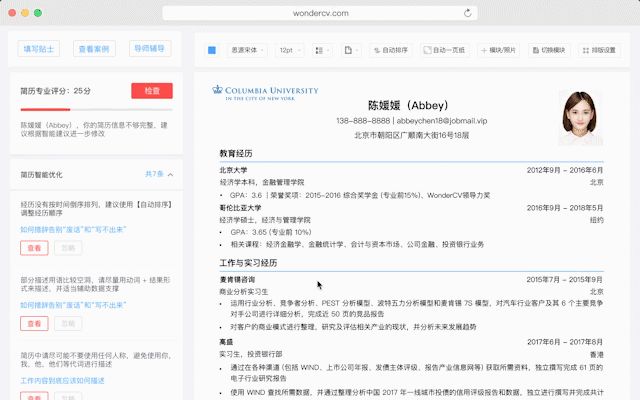Click the 对客户的商业模式进行整理 bullet
Viewport: 640px width, 400px height.
353,327
